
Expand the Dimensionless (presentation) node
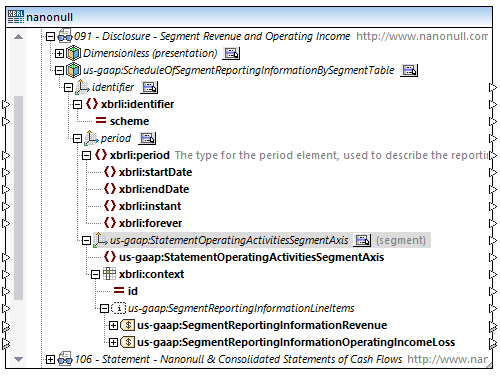click(59, 53)
